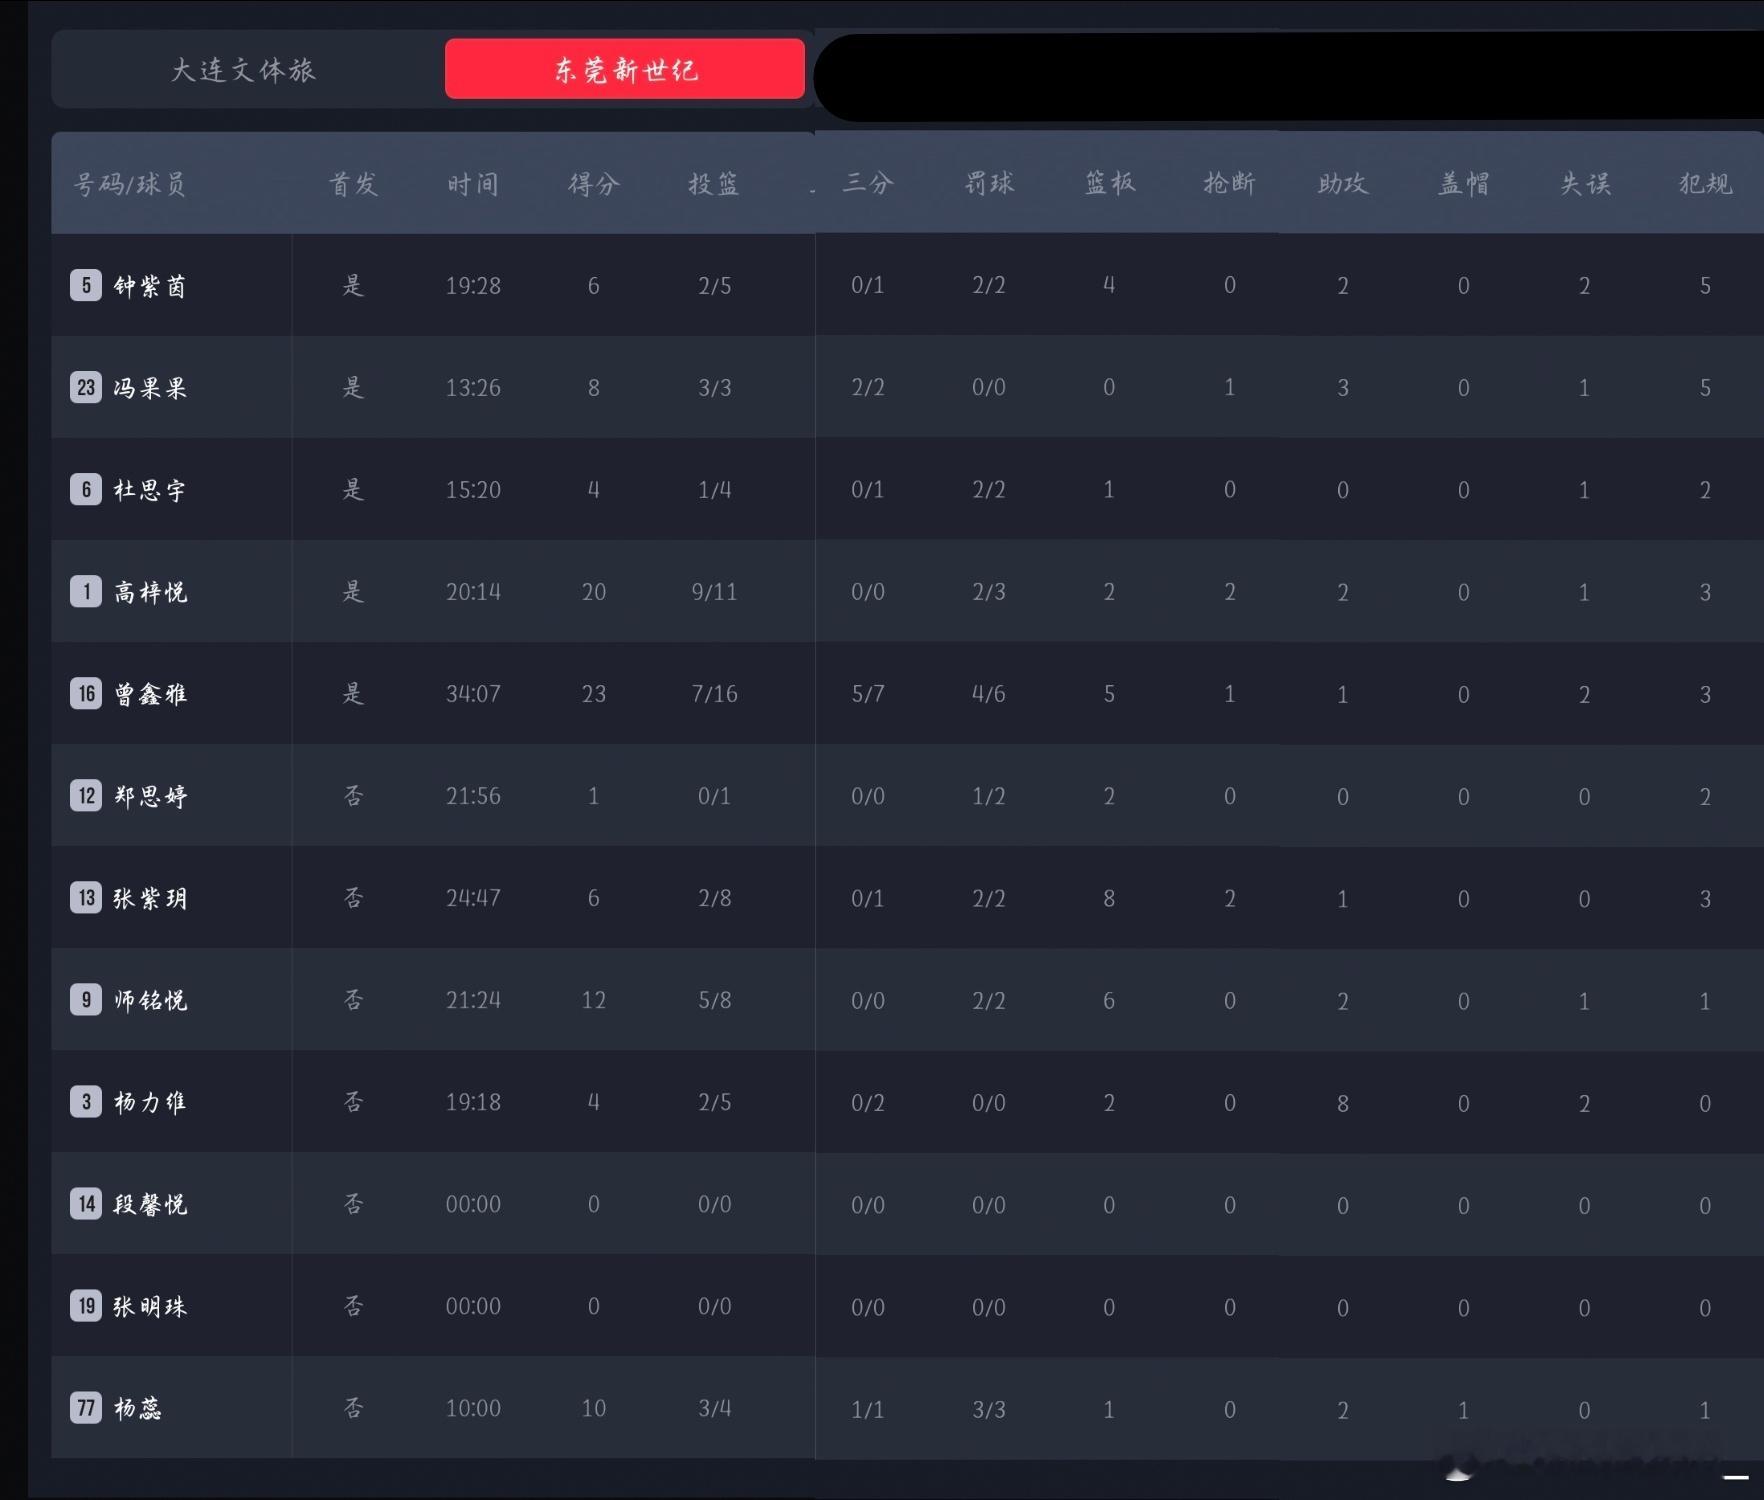1764x1500 pixels.
Task: Sort by the 篮板 column header
Action: tap(1110, 183)
